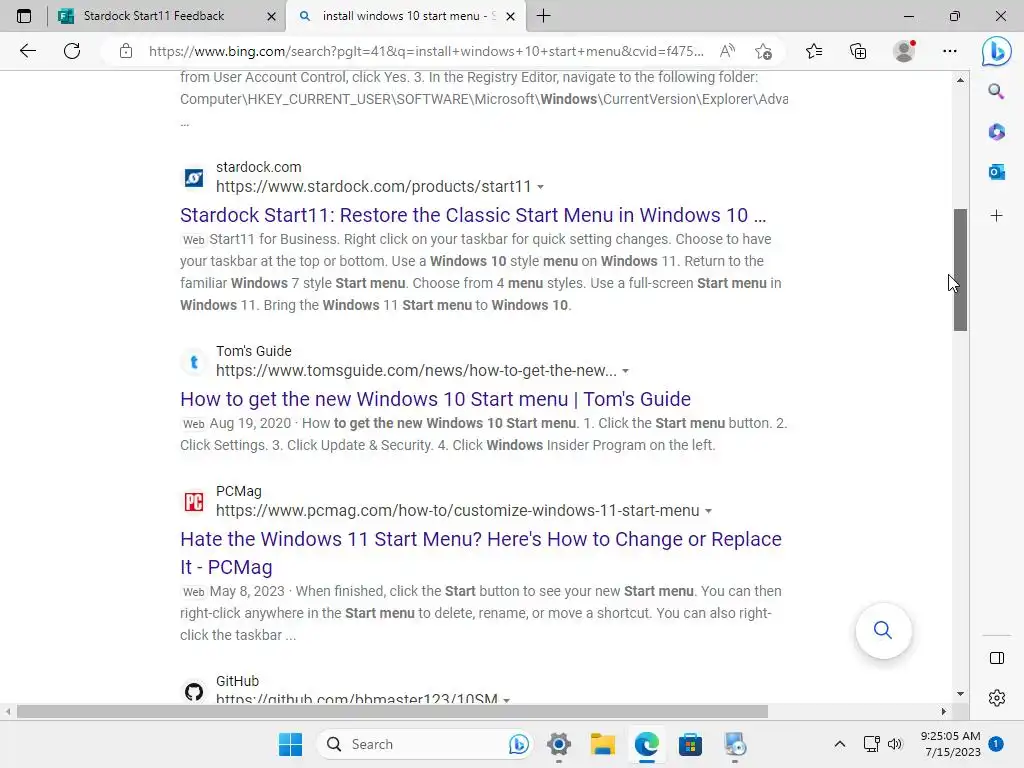Click the stardock.com favicon
Screen dimensions: 1024x768
click(x=193, y=177)
